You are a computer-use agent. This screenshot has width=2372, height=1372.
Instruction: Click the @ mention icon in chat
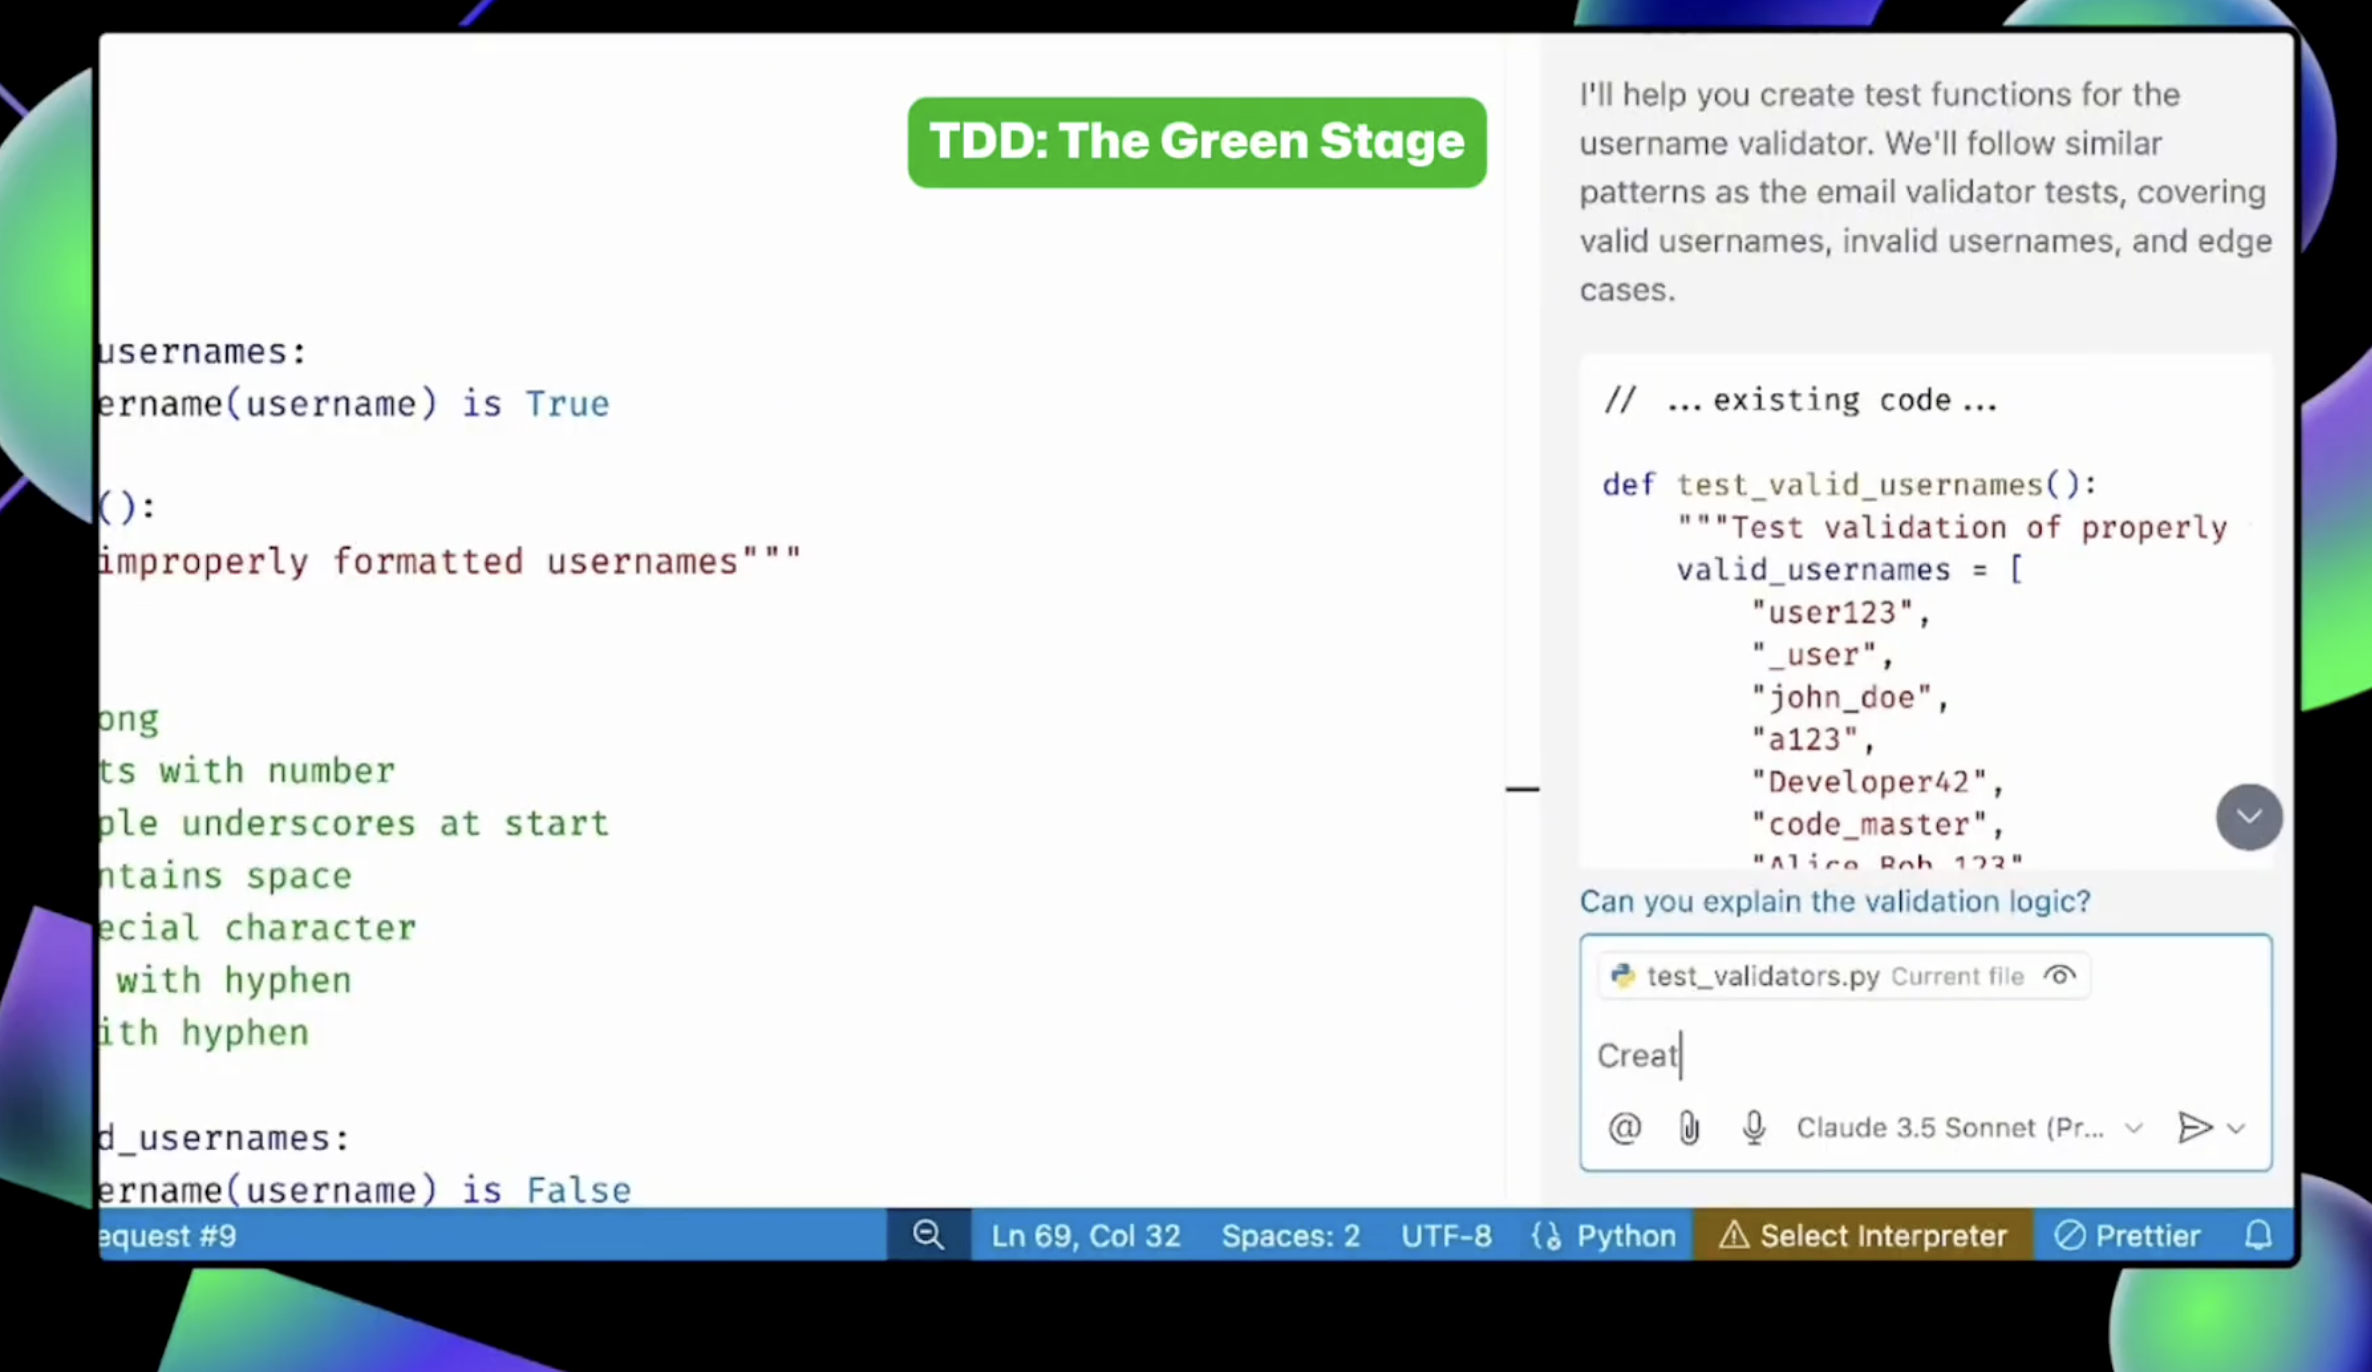pyautogui.click(x=1624, y=1128)
